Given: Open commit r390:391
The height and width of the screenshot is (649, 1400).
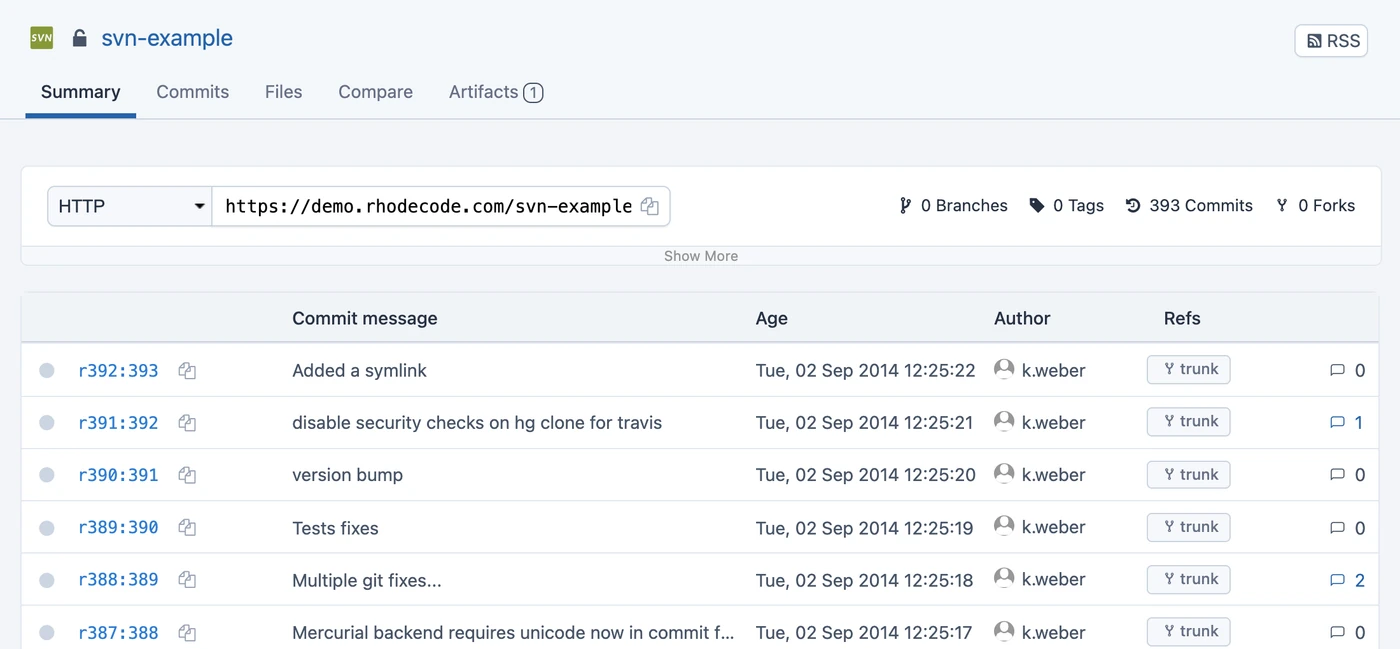Looking at the screenshot, I should [x=118, y=475].
